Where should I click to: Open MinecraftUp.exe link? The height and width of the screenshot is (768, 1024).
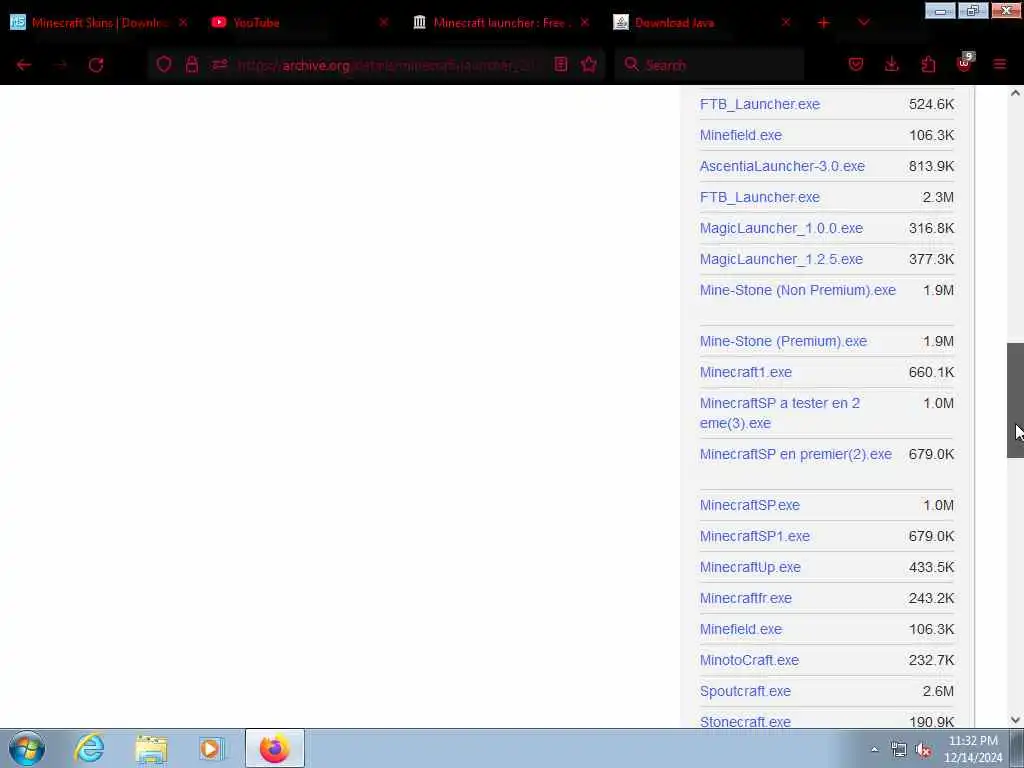coord(750,567)
